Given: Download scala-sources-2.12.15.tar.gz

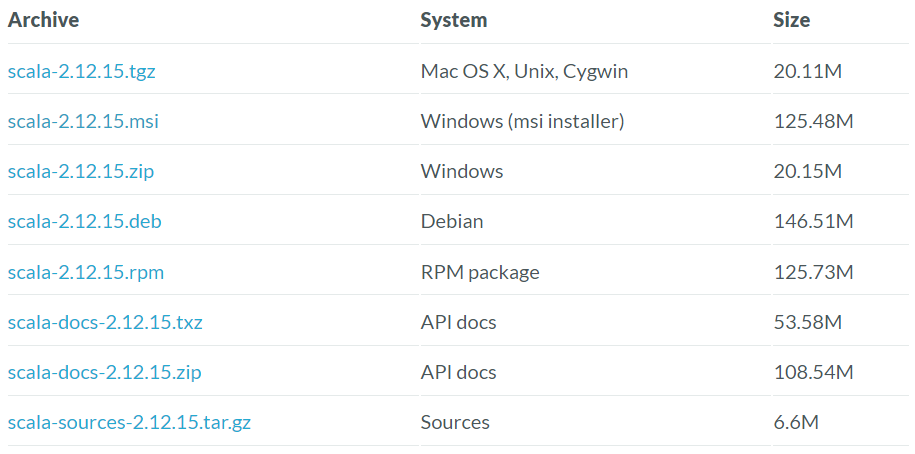Looking at the screenshot, I should coord(129,422).
